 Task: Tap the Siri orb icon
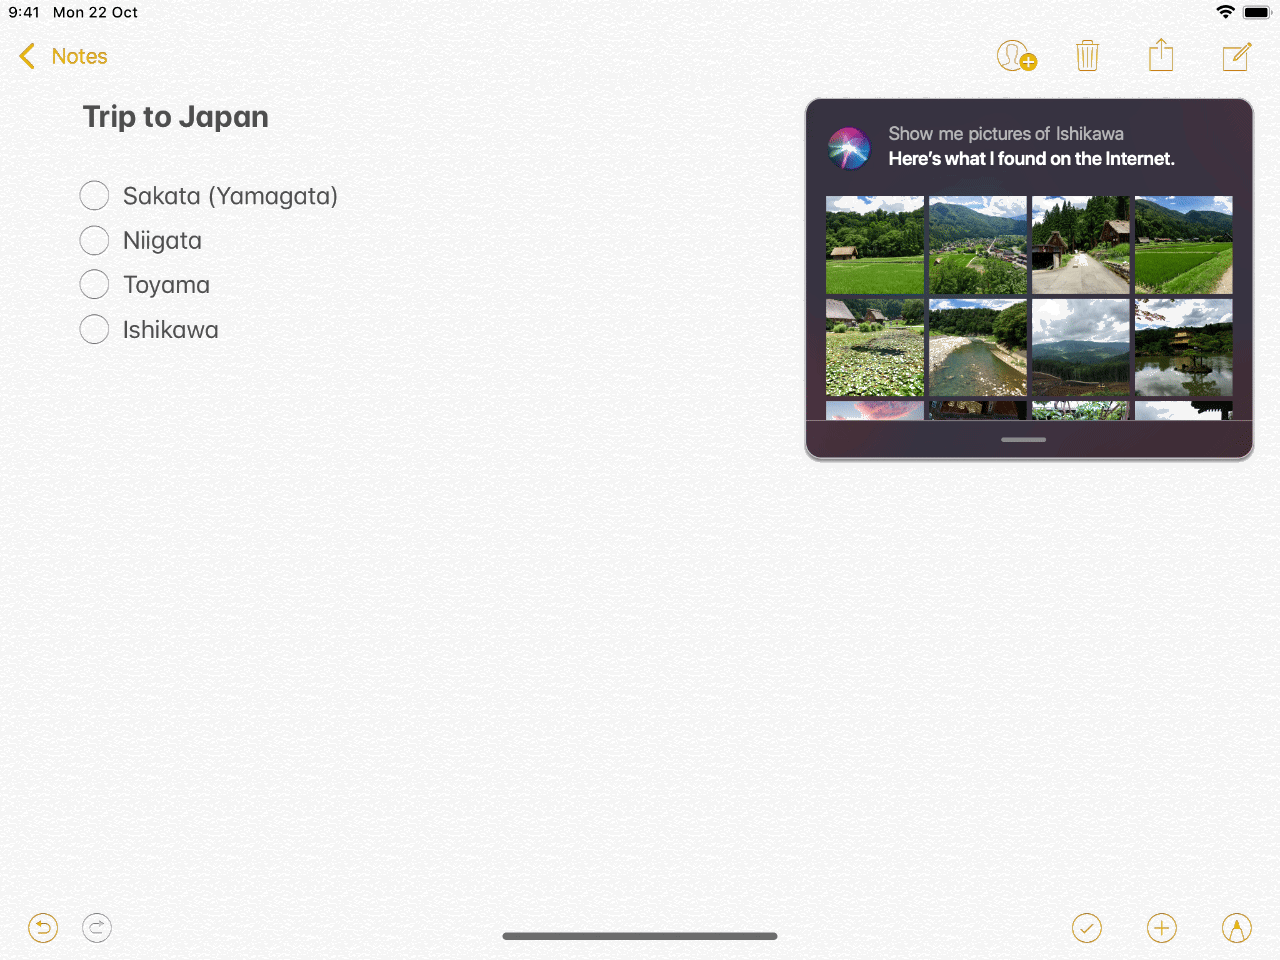tap(849, 148)
